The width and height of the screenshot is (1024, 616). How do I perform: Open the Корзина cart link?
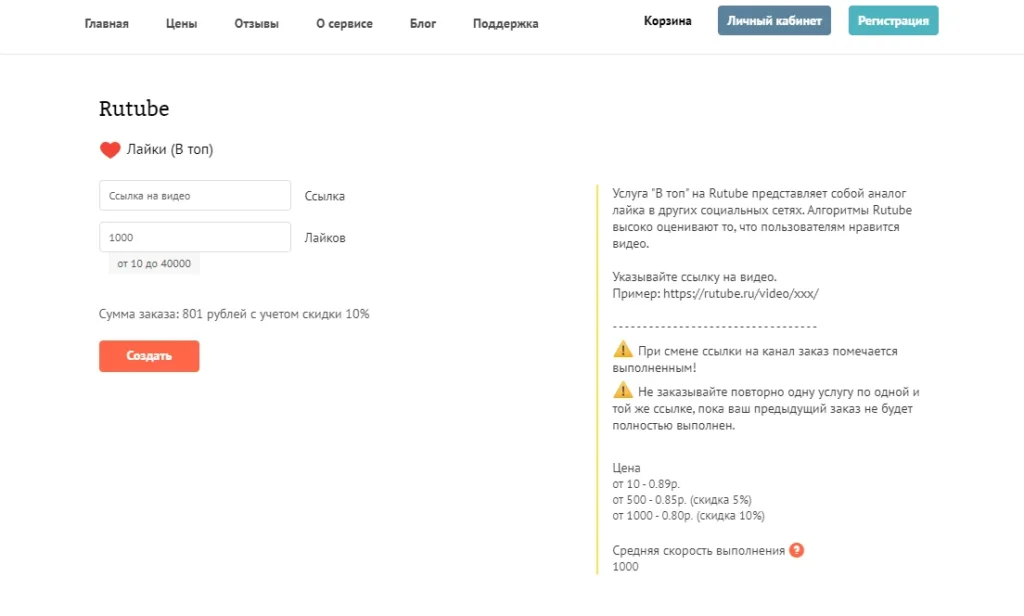667,21
